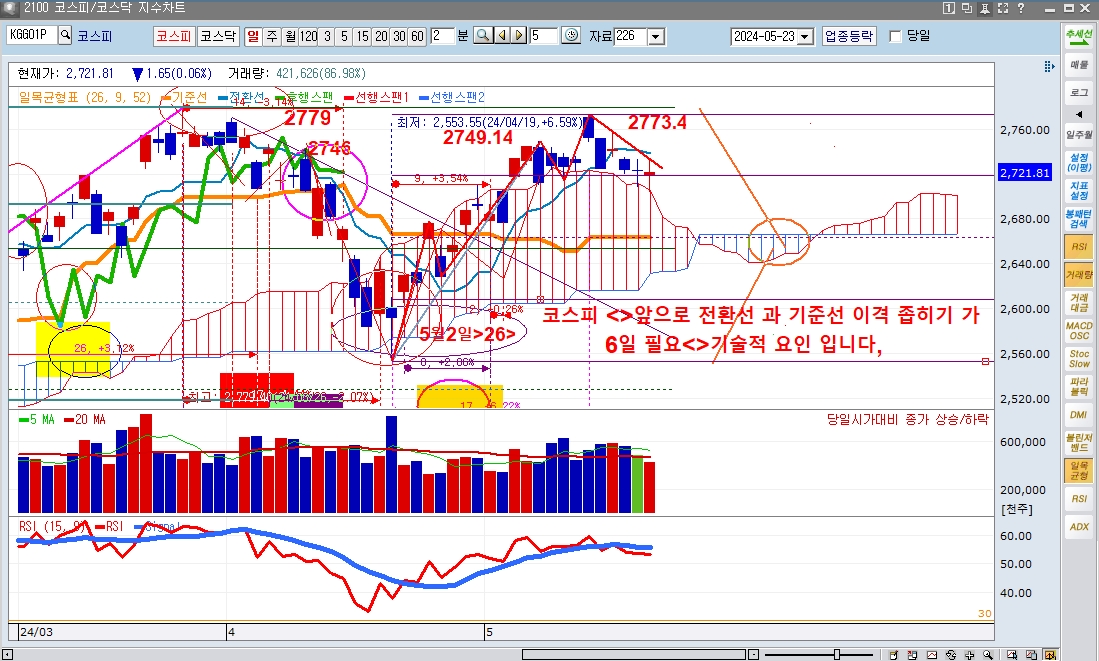Select the 코스피 index button
1099x661 pixels.
pyautogui.click(x=174, y=36)
